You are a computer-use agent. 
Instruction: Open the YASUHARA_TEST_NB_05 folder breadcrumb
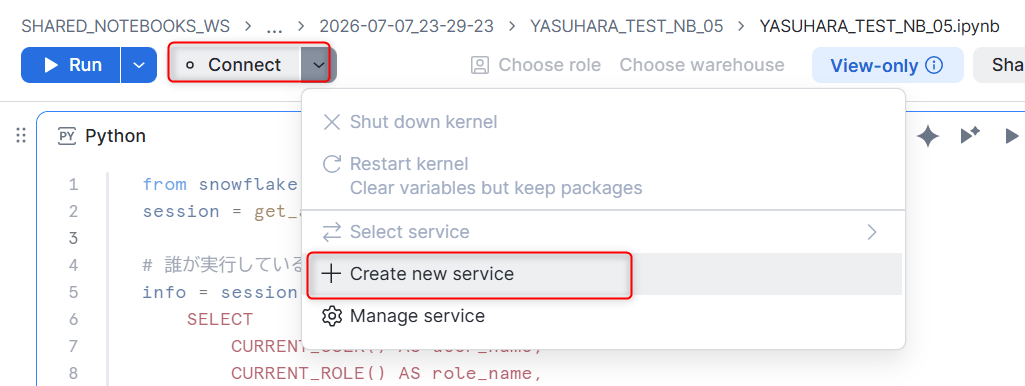click(x=626, y=26)
